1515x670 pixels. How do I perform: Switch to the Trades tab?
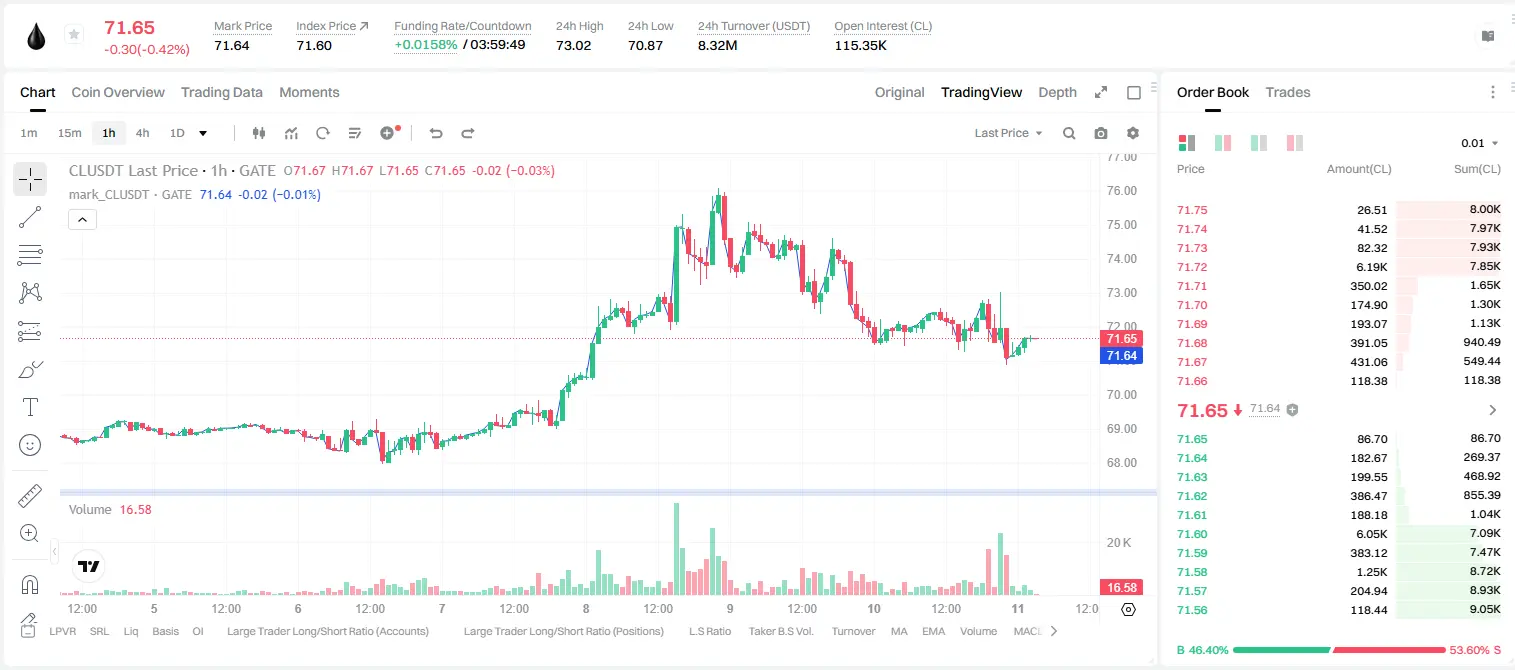tap(1288, 92)
